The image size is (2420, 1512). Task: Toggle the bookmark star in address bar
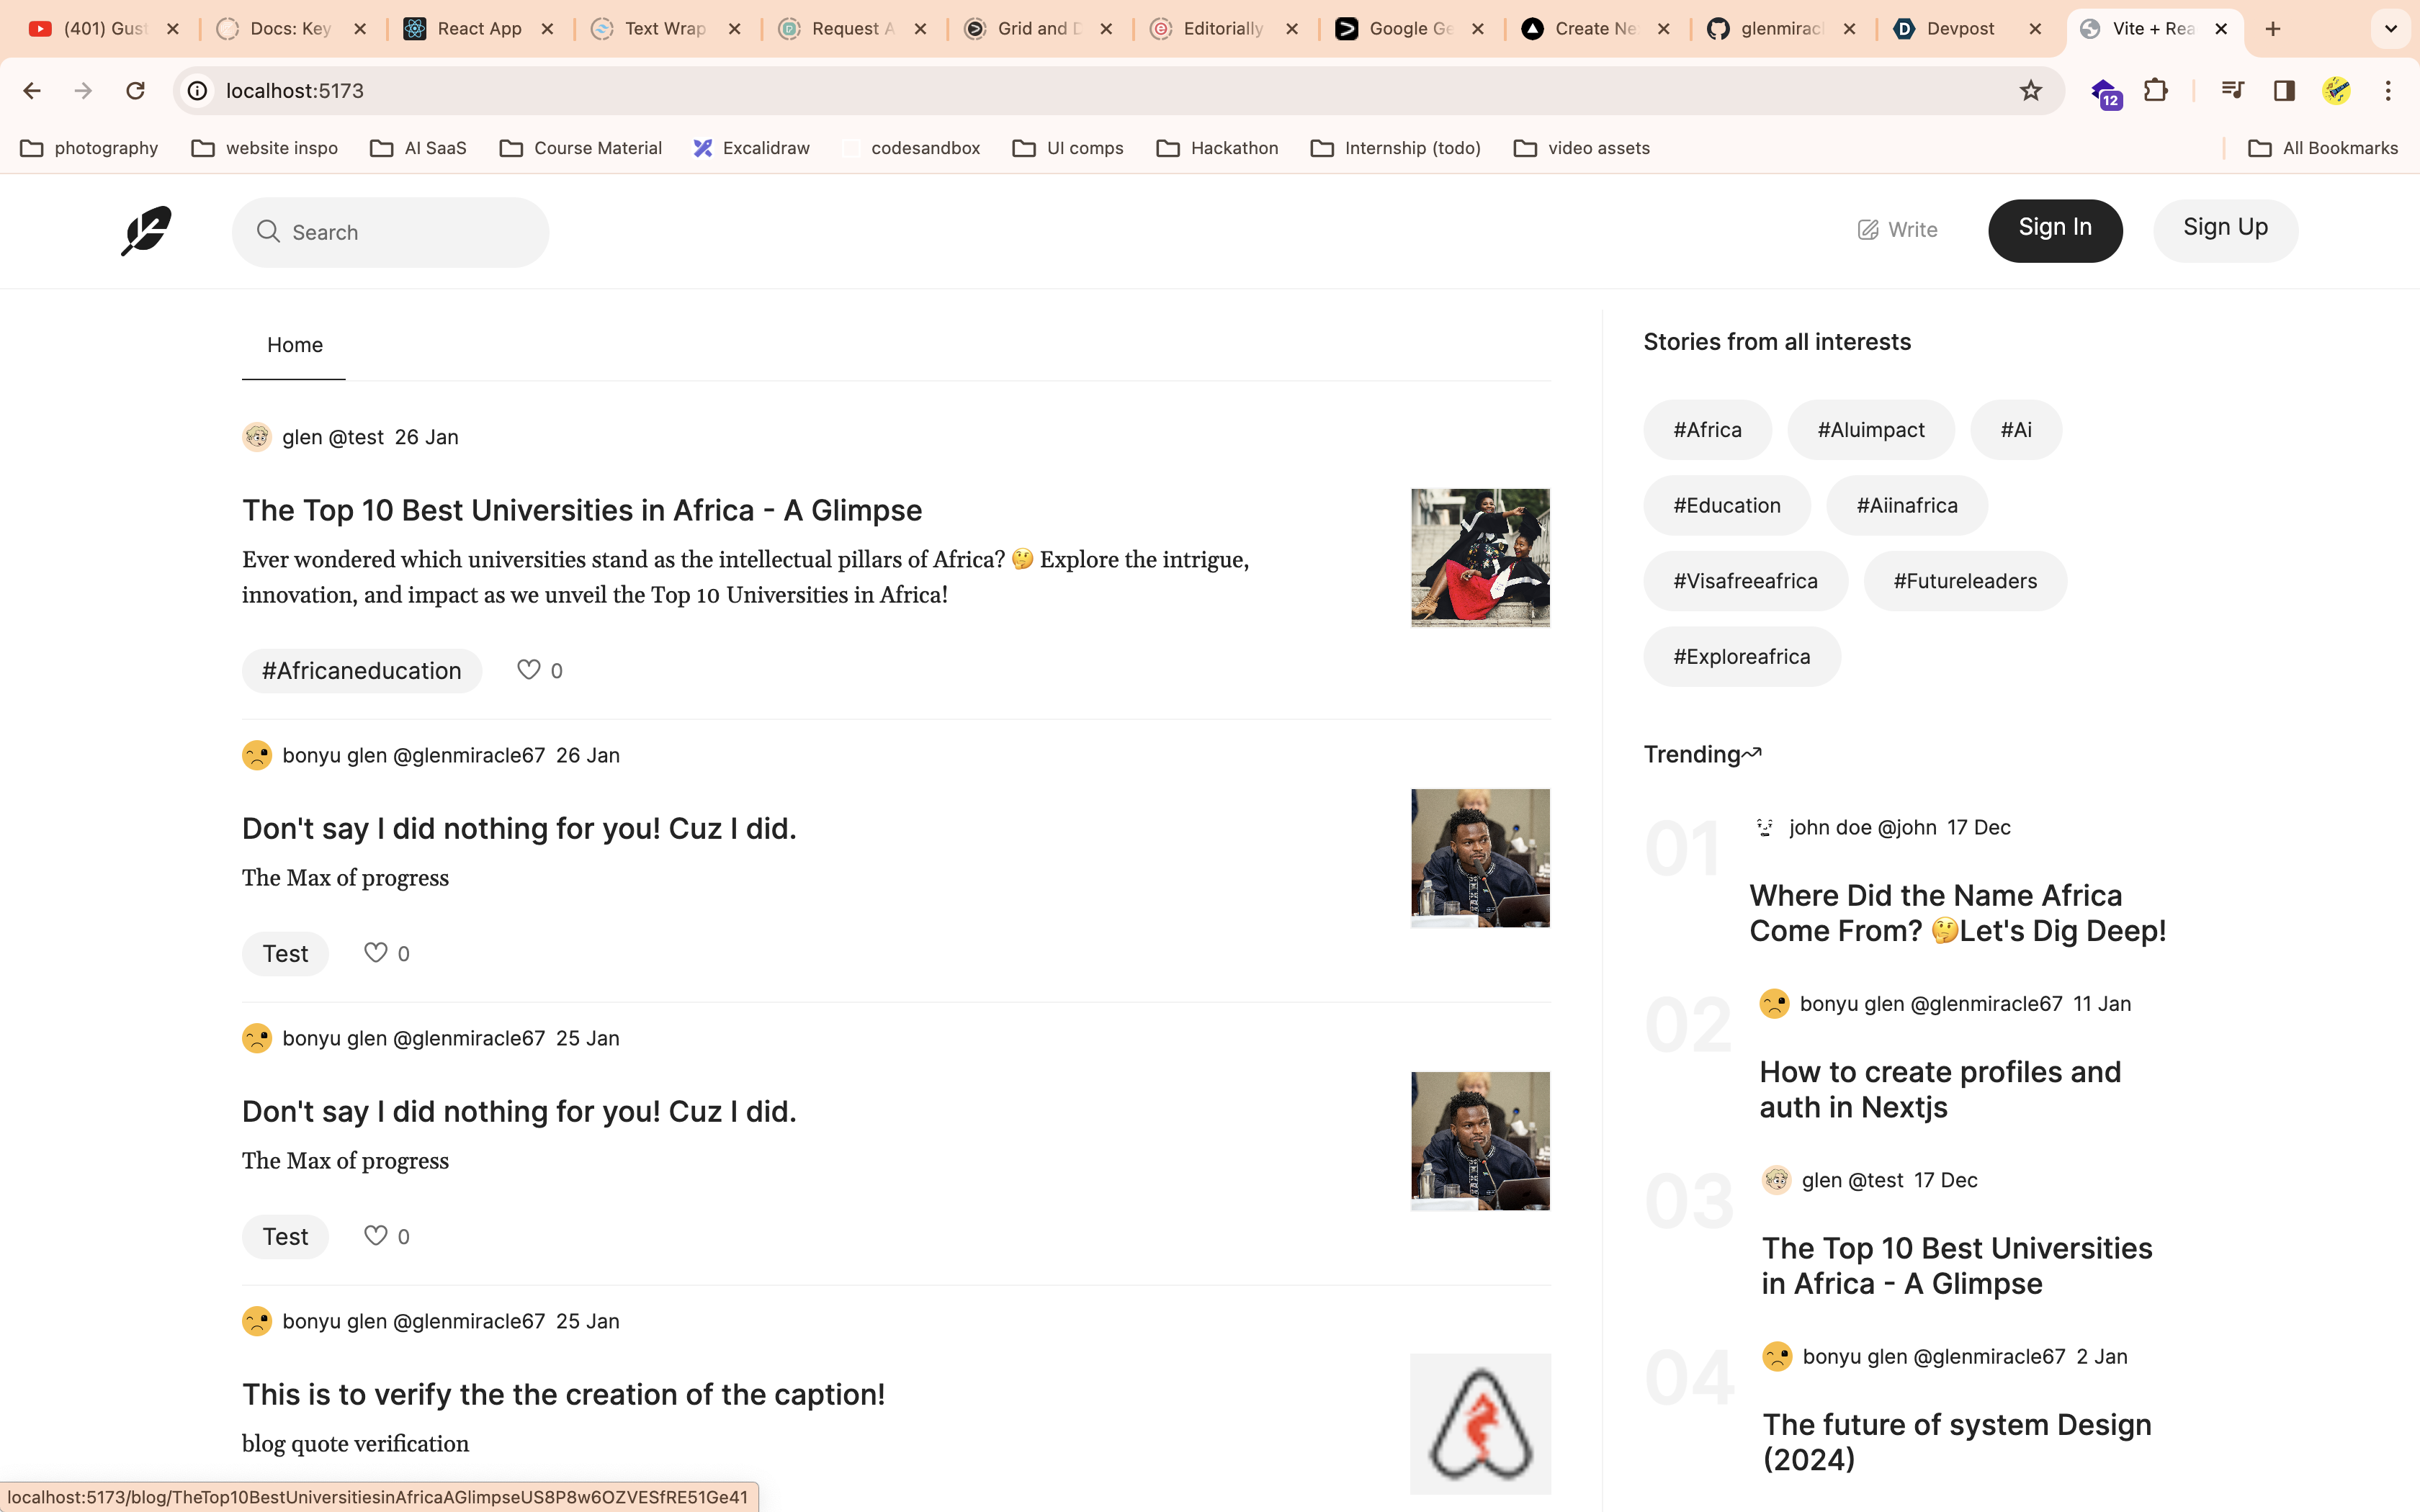(2031, 90)
